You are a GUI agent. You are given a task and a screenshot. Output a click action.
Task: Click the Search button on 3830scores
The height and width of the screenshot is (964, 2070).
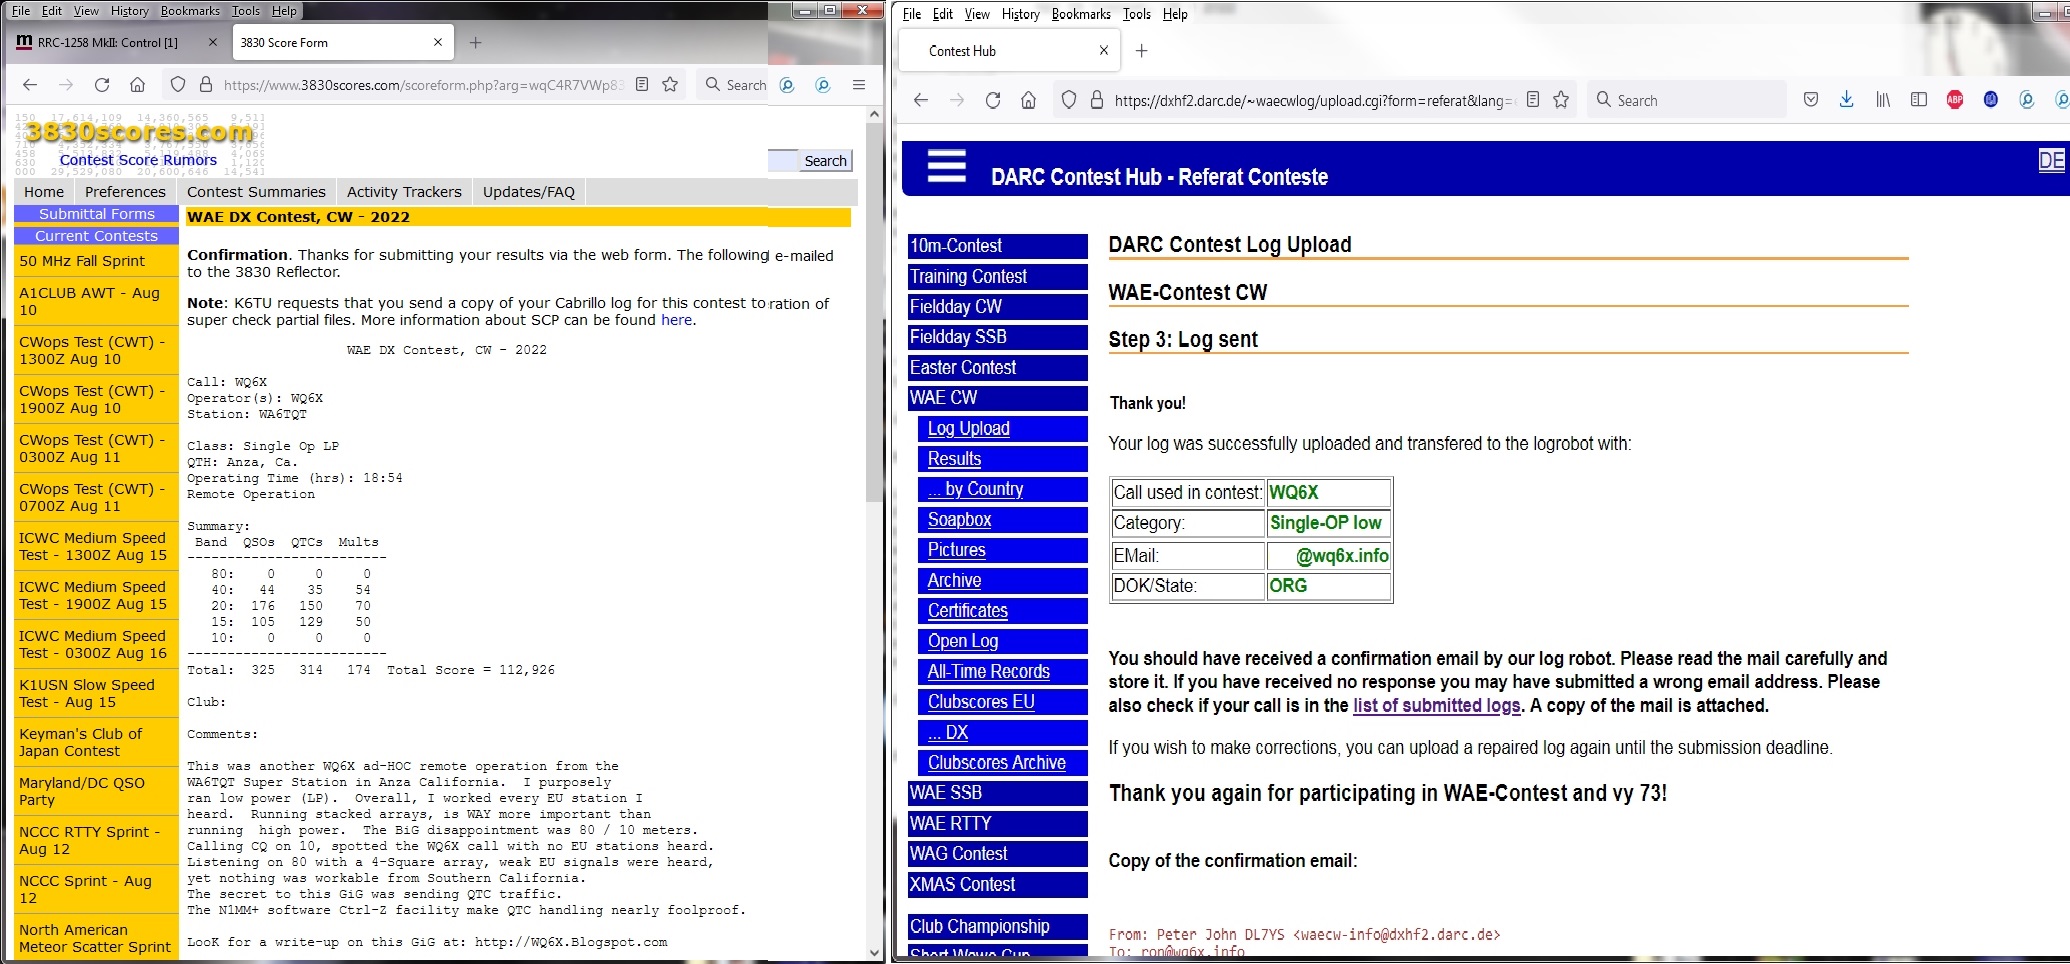coord(825,161)
